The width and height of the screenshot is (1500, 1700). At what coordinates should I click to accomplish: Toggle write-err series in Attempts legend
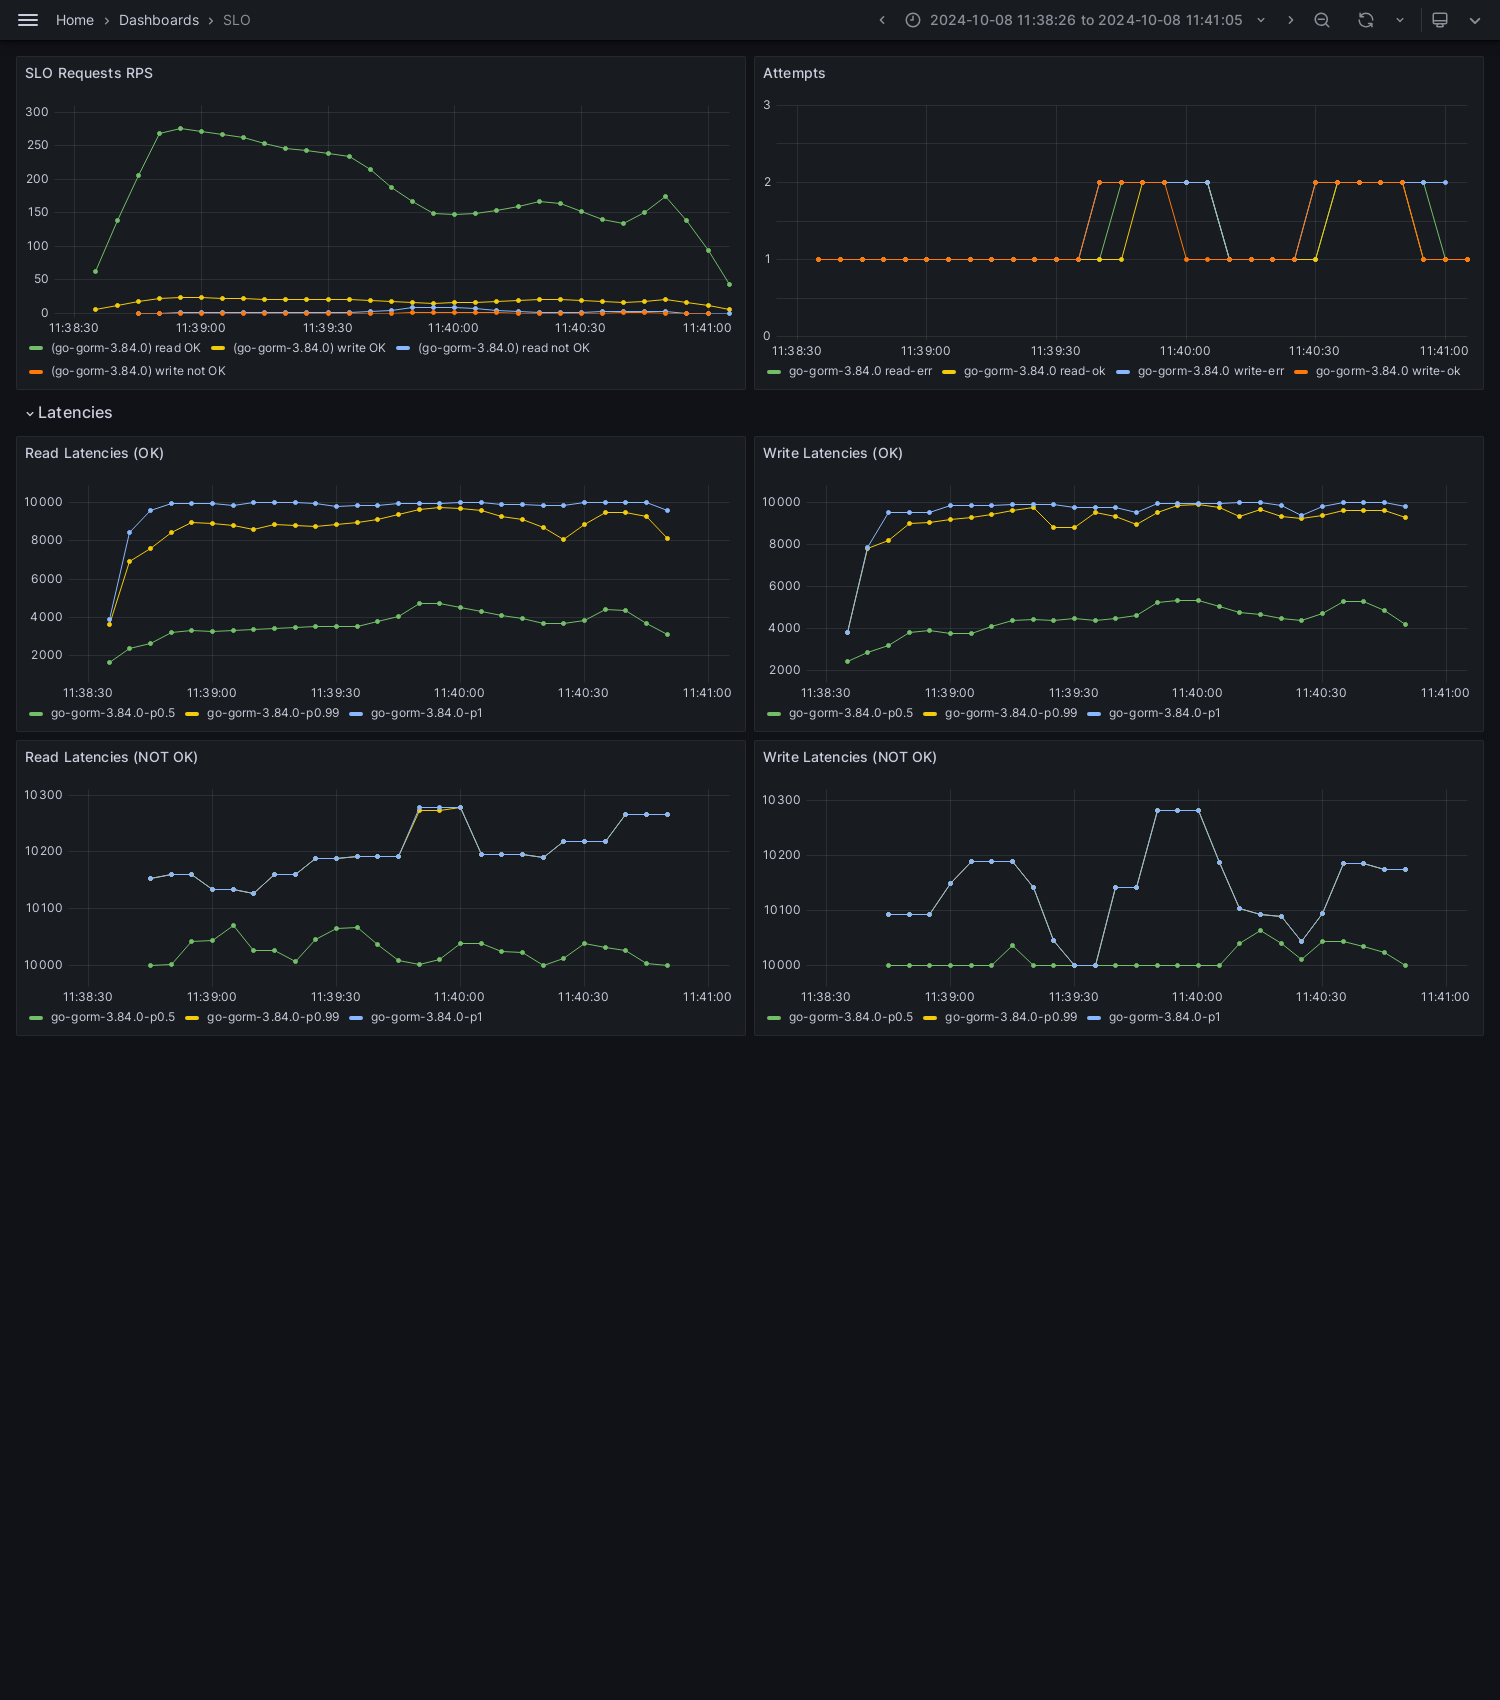point(1211,371)
